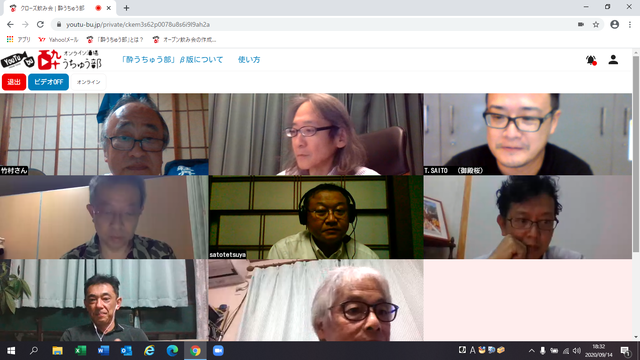Select the curly-haired man resting chin tile
This screenshot has height=360, width=640.
pyautogui.click(x=527, y=218)
